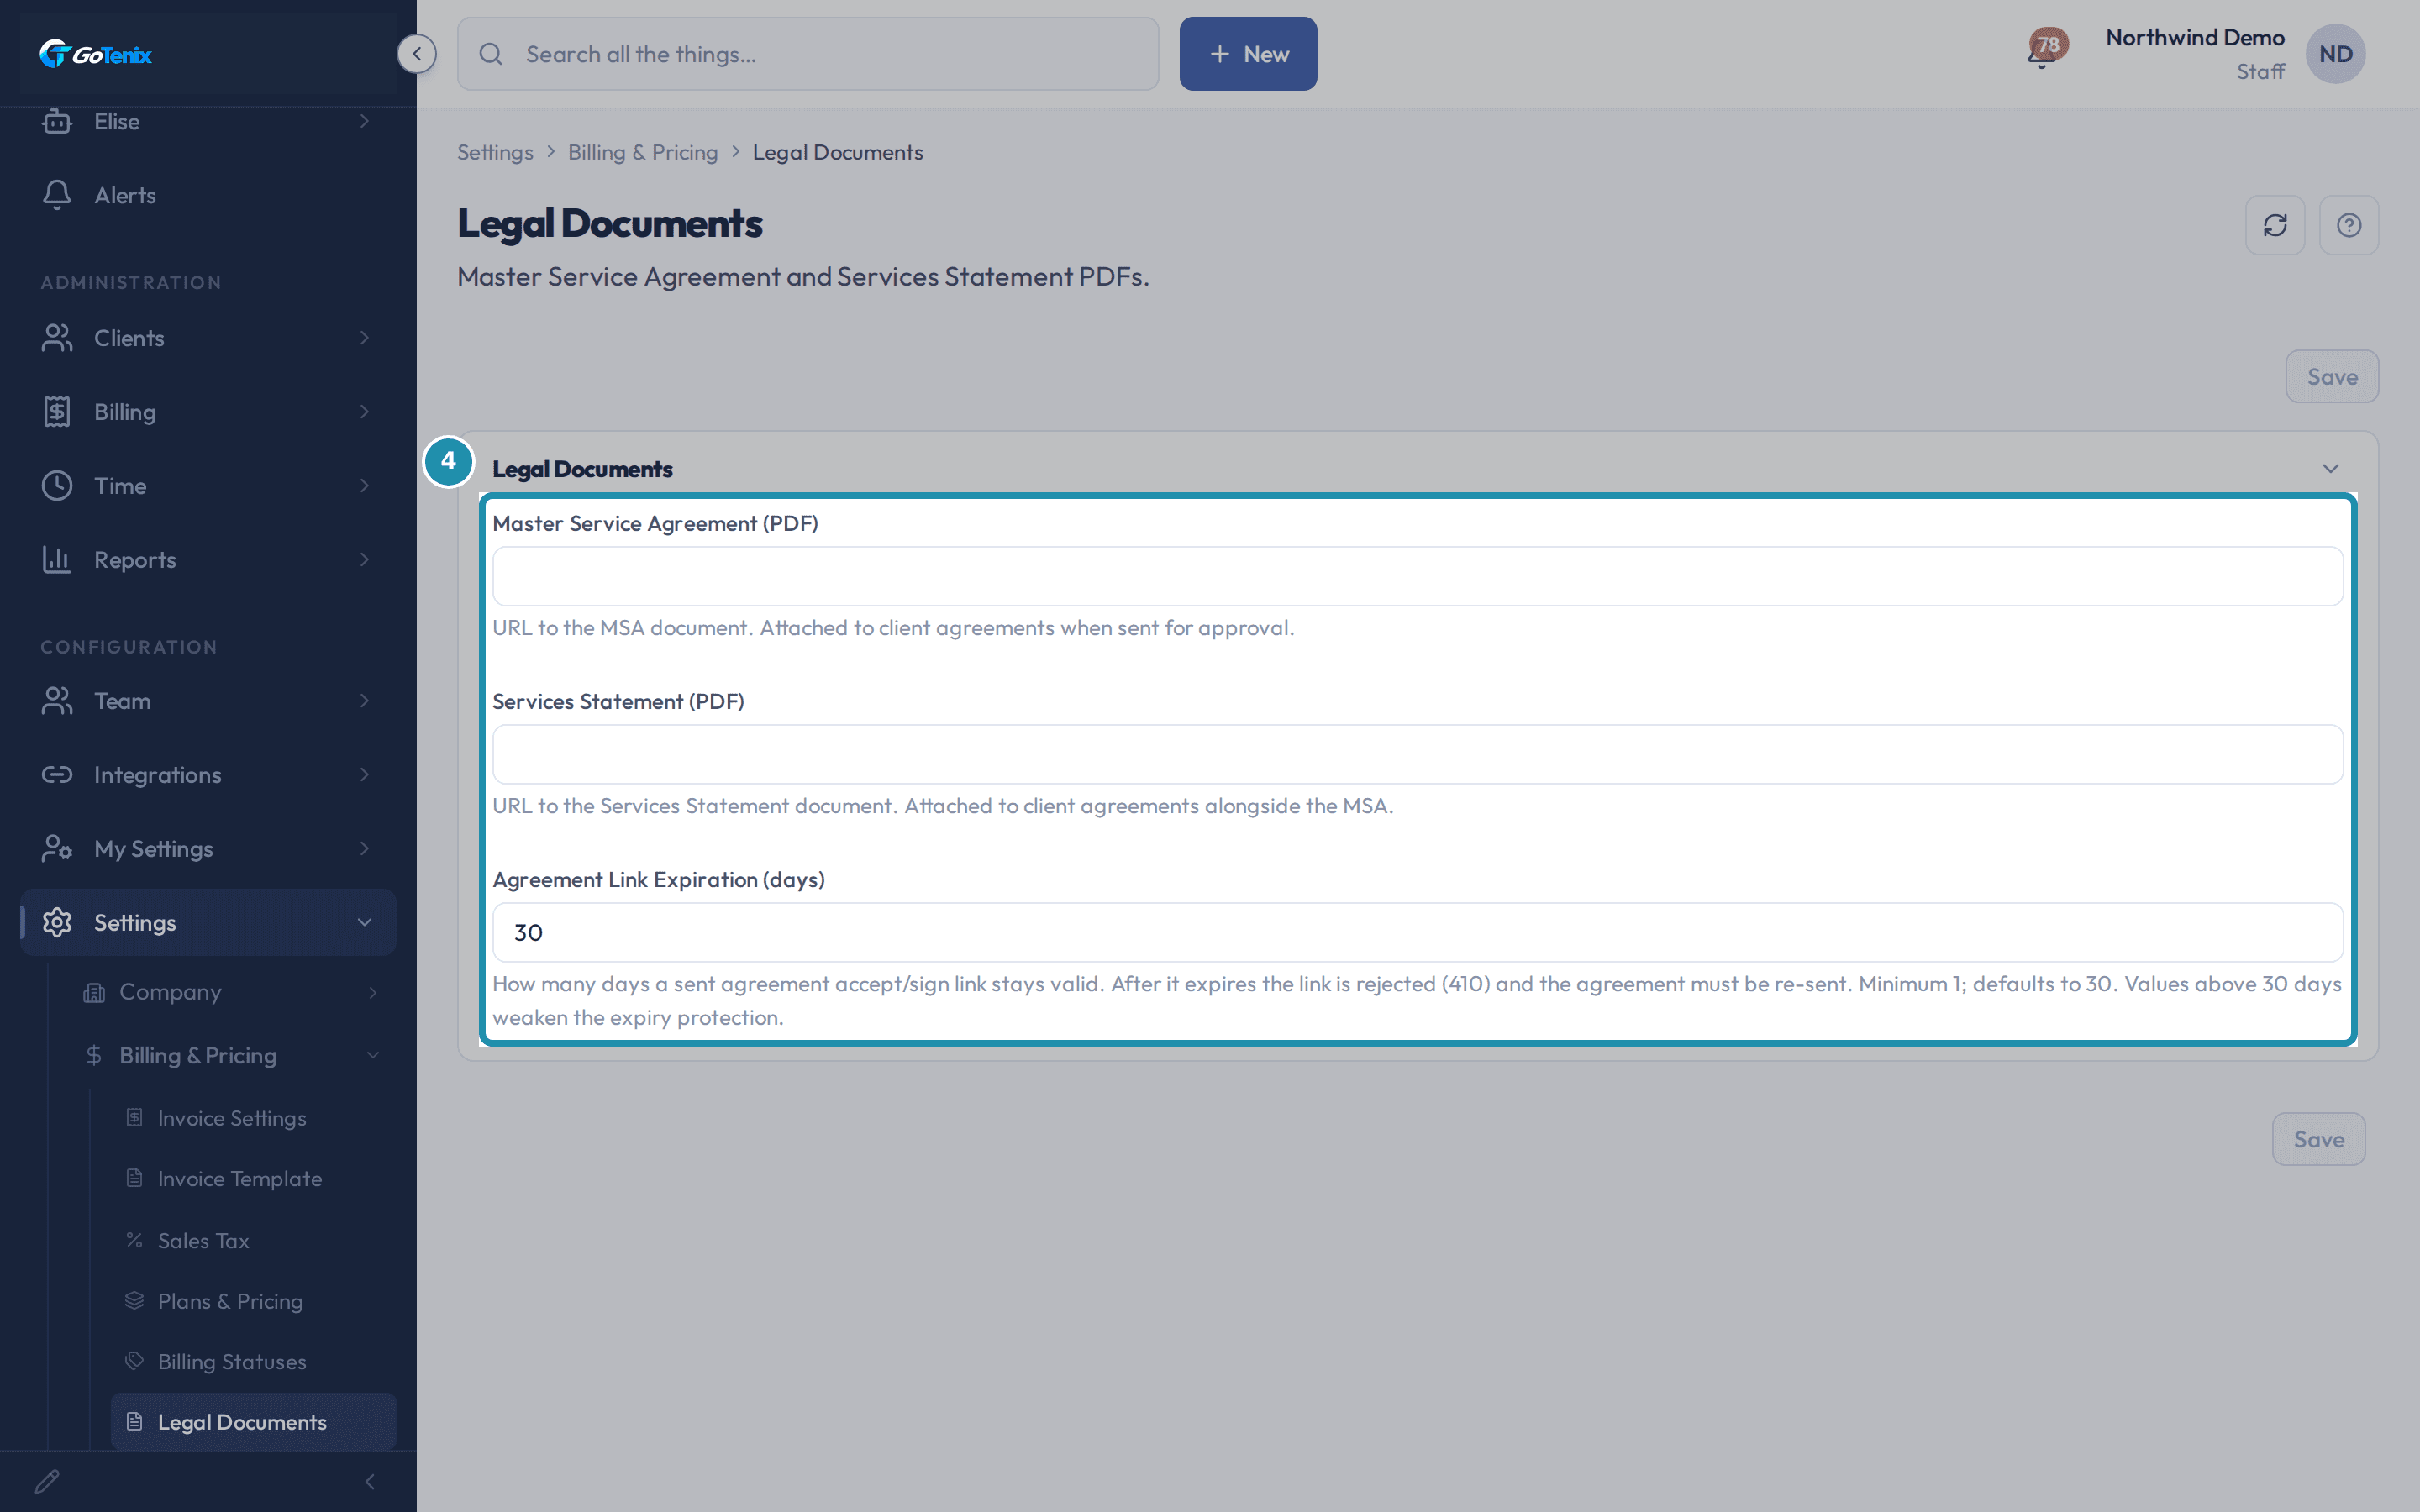Click the pencil edit icon in sidebar footer
The image size is (2420, 1512).
click(x=47, y=1481)
